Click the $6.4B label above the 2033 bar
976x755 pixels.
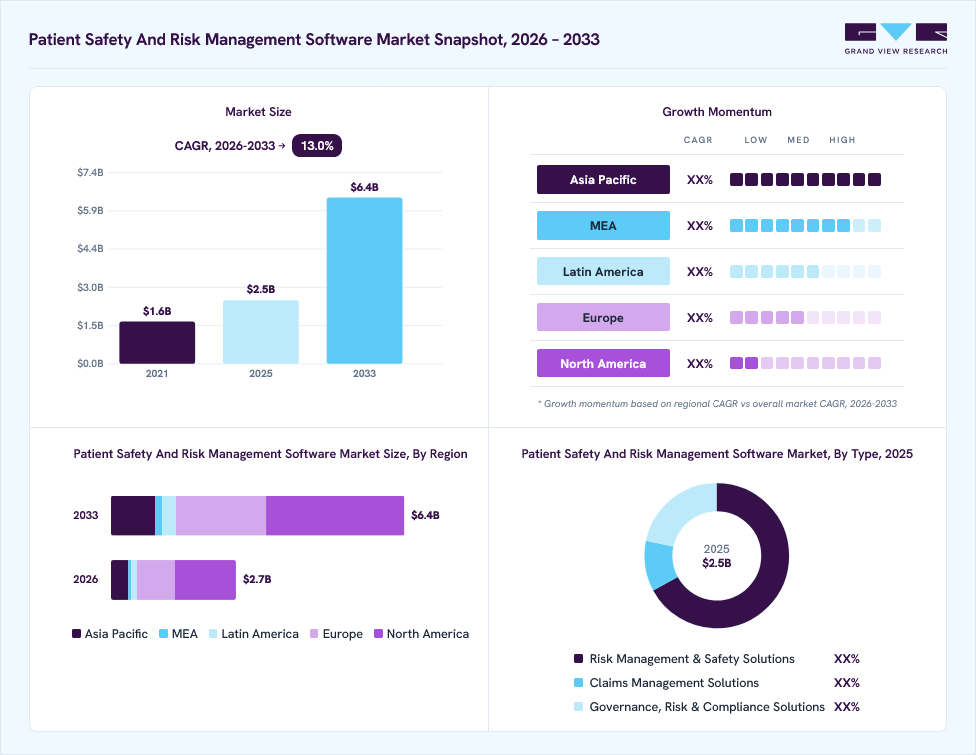[x=364, y=187]
